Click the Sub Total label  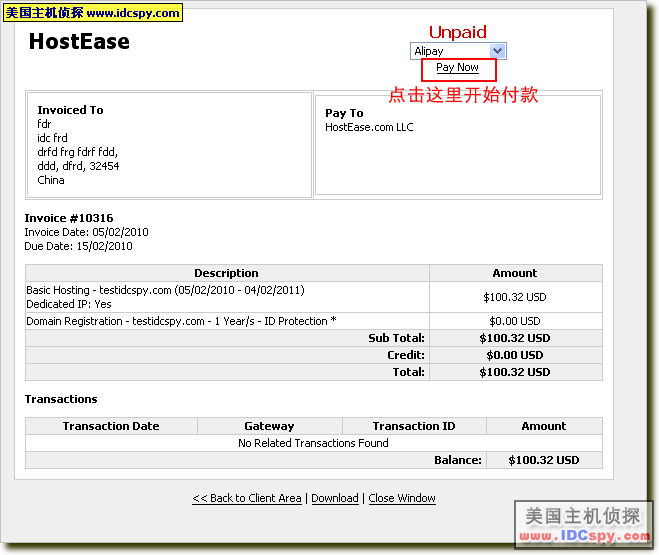point(396,338)
